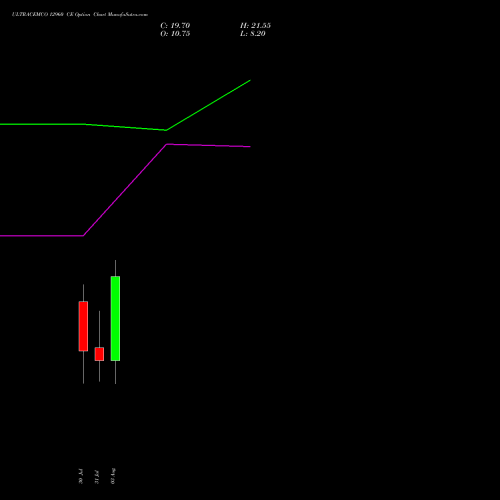Select the low value "L: 8.20"

pos(253,34)
